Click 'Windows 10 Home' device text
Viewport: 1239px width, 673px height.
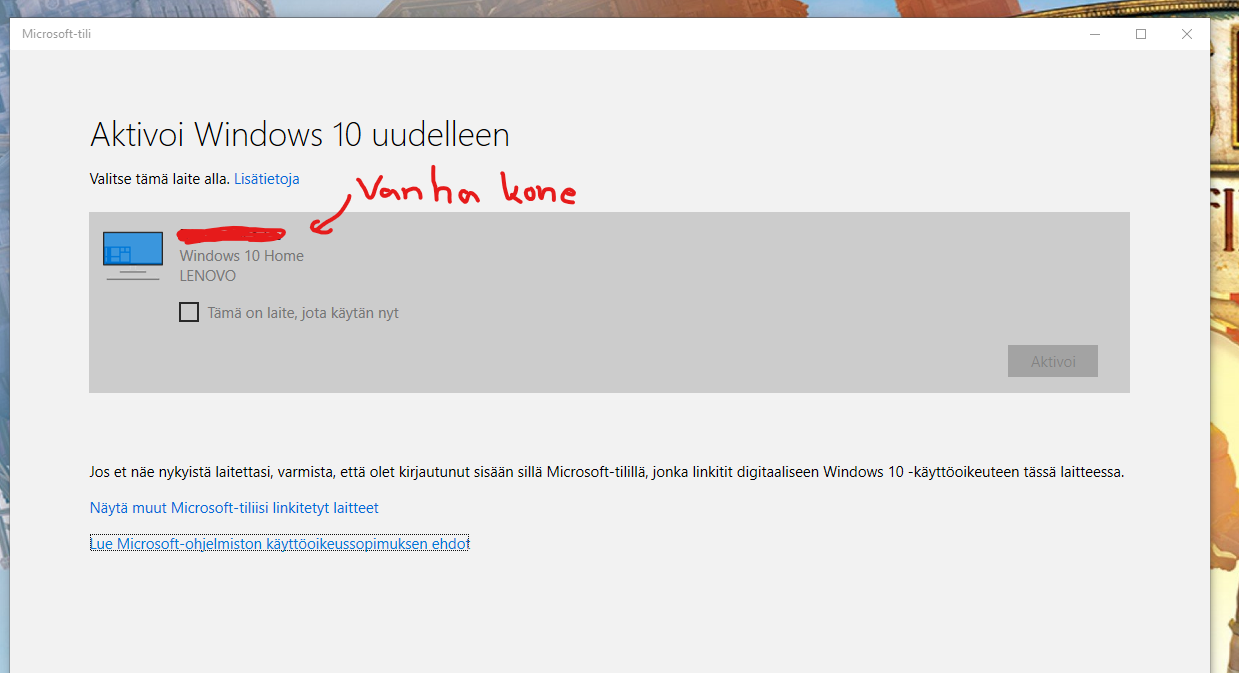tap(241, 256)
